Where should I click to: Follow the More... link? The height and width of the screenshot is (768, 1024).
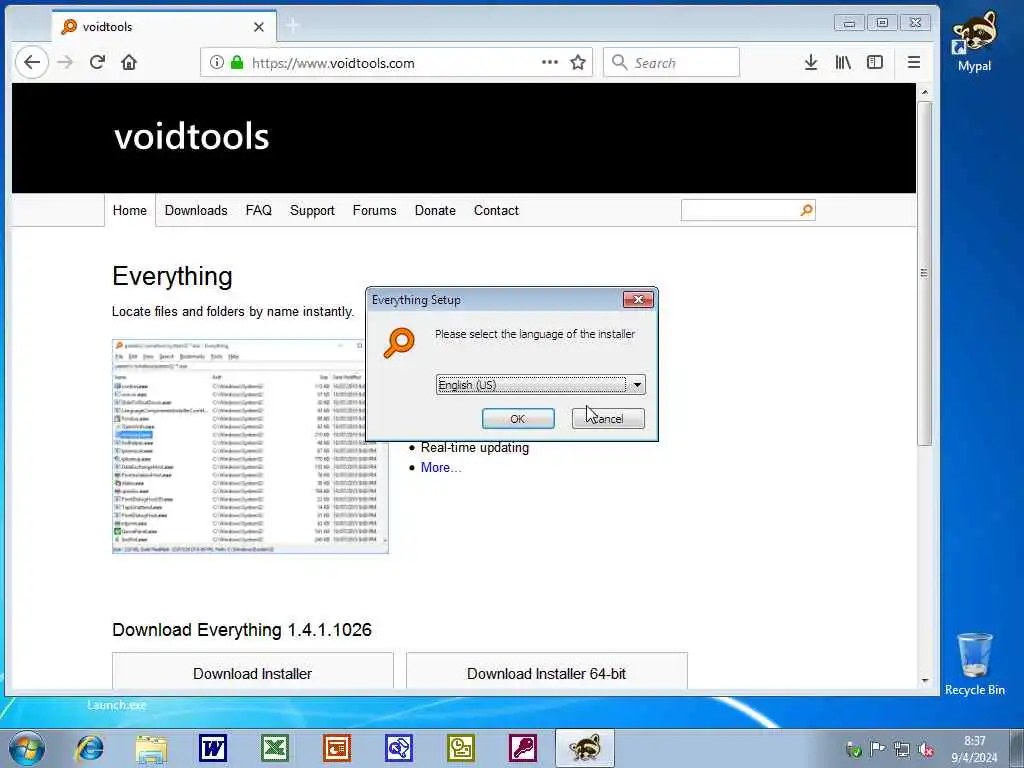441,468
